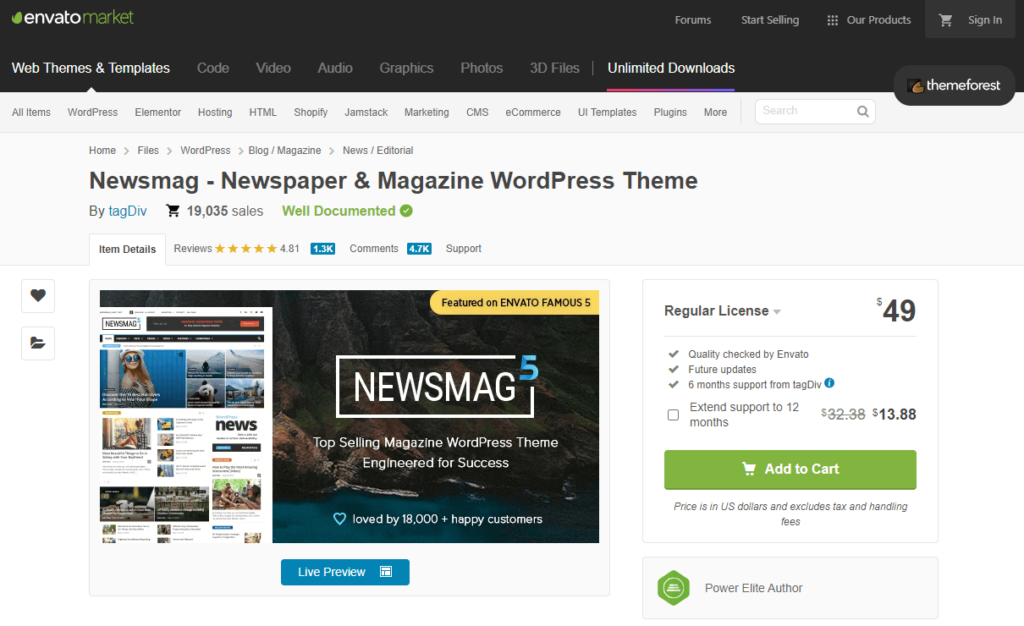Select the CMS category
Image resolution: width=1024 pixels, height=626 pixels.
tap(477, 112)
